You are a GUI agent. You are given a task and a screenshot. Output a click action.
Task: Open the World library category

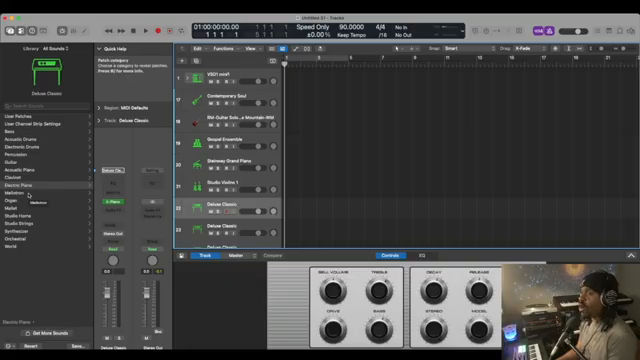[47, 247]
